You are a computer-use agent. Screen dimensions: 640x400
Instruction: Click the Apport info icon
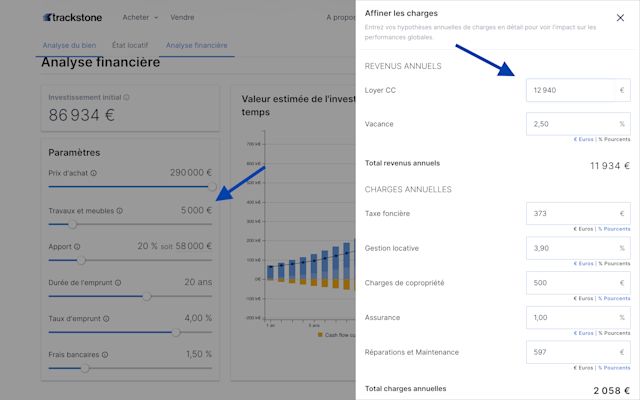[x=77, y=247]
